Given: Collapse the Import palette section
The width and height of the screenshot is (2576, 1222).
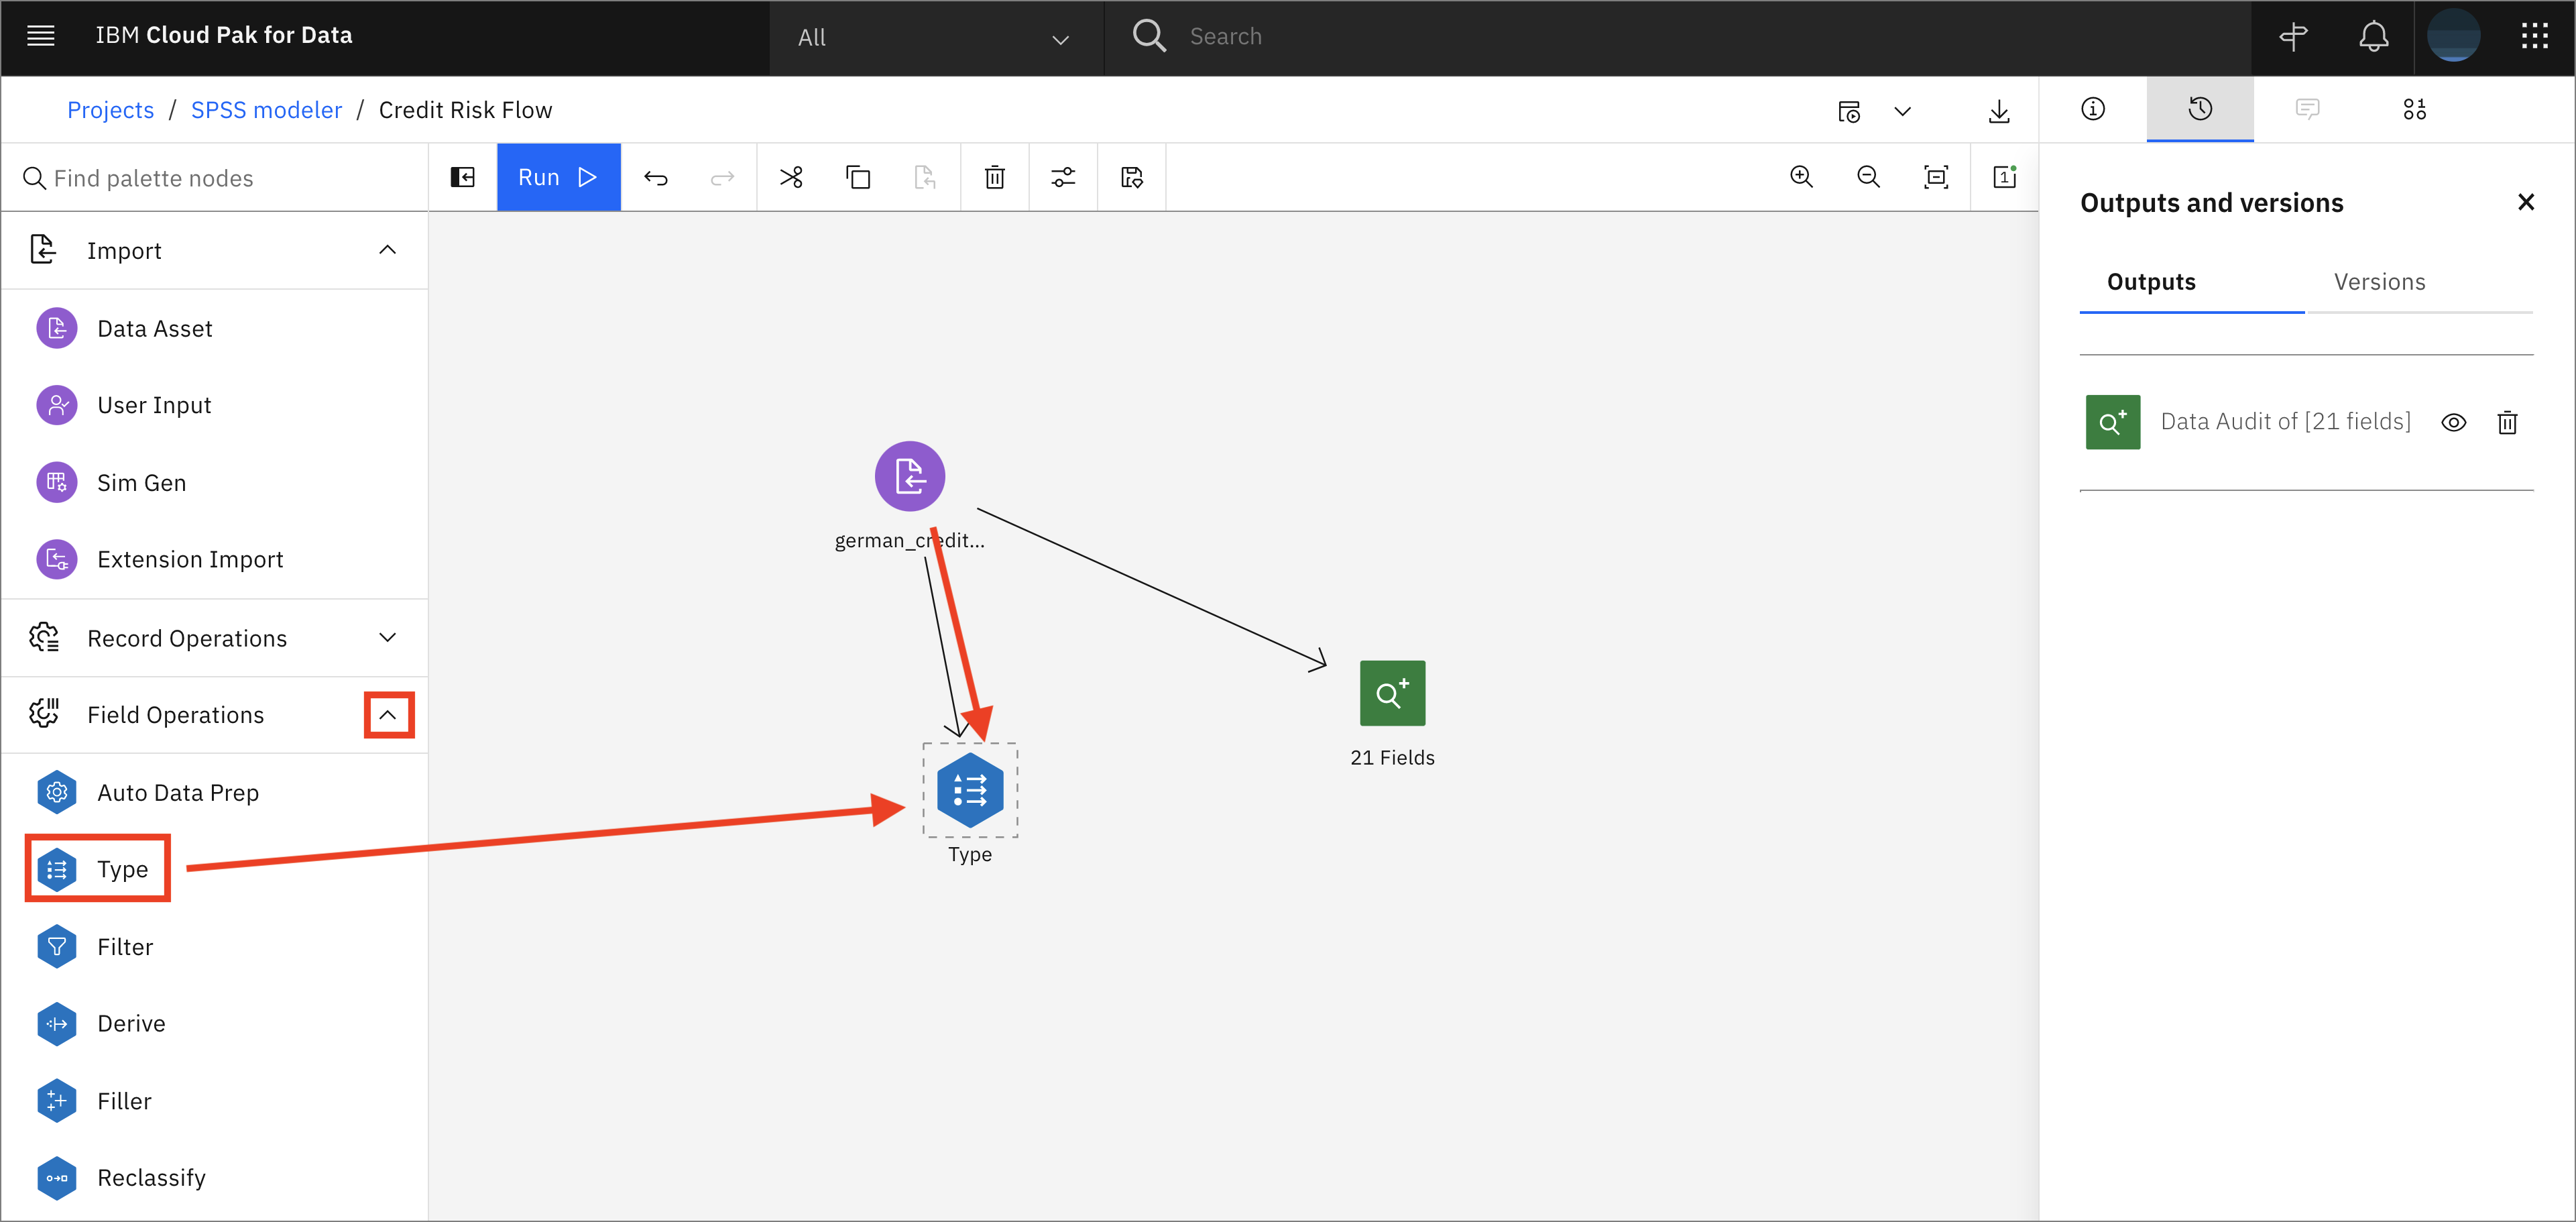Looking at the screenshot, I should (x=387, y=250).
